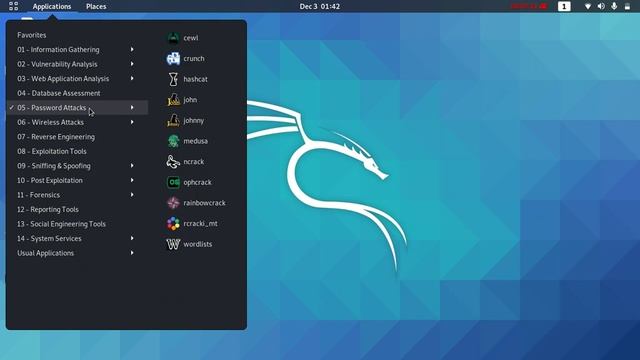Click the crunch tool icon
640x360 pixels.
173,58
